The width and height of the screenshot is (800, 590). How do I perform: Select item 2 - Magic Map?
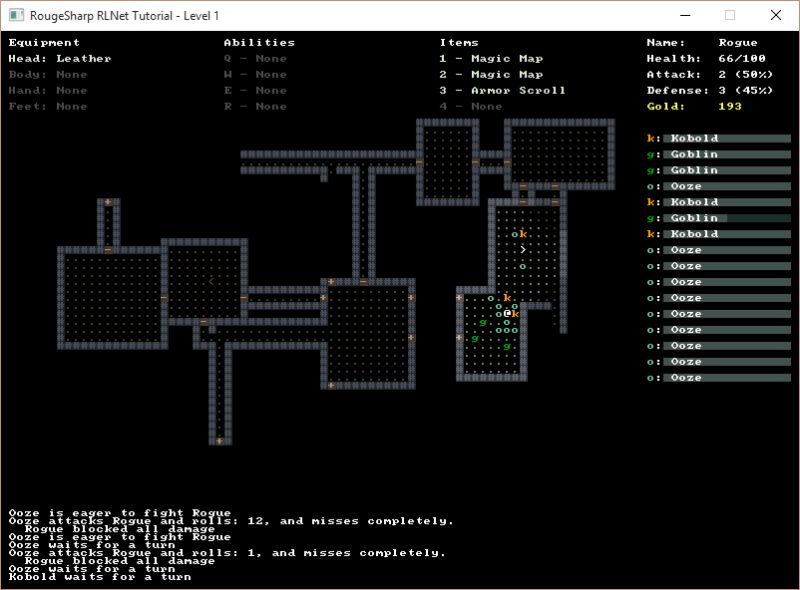[491, 75]
